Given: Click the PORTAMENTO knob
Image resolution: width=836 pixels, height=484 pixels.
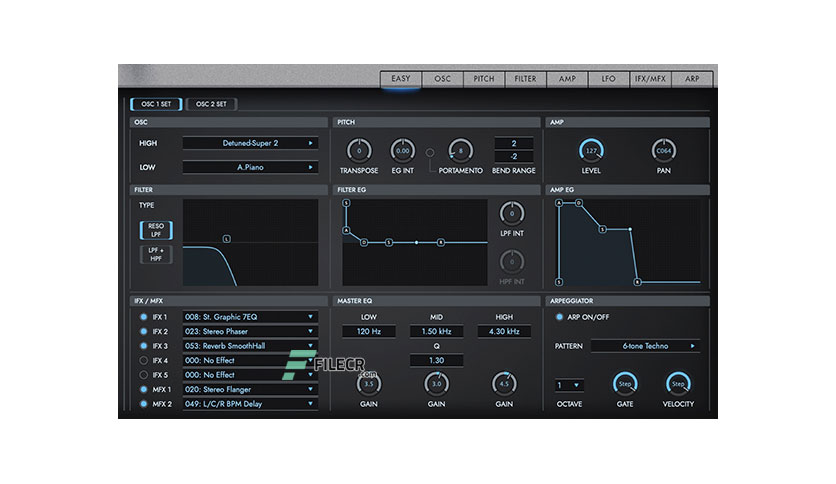Looking at the screenshot, I should pyautogui.click(x=461, y=151).
